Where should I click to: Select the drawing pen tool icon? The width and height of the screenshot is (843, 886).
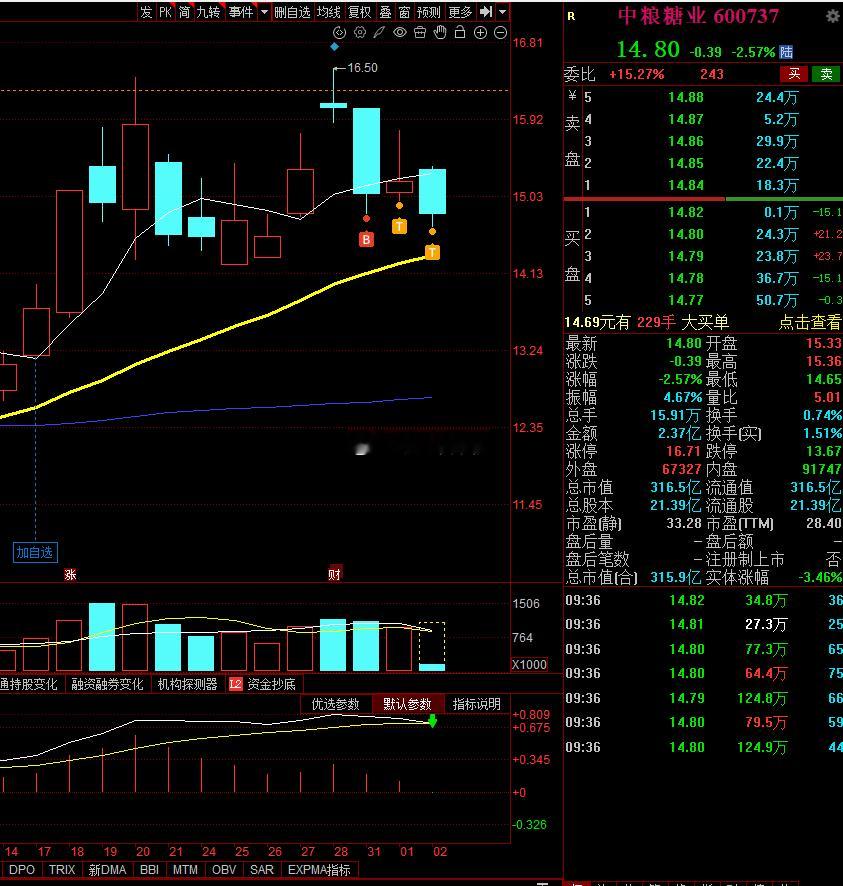(x=379, y=33)
